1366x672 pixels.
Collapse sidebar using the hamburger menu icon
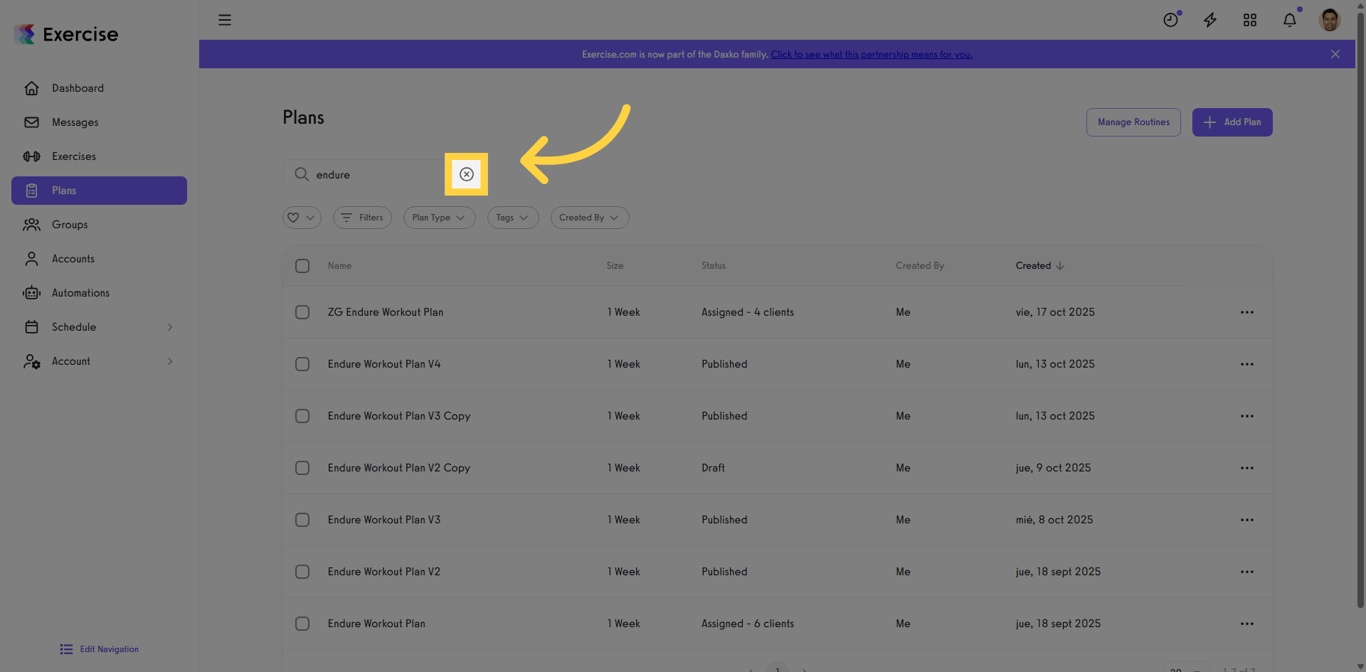click(x=225, y=20)
